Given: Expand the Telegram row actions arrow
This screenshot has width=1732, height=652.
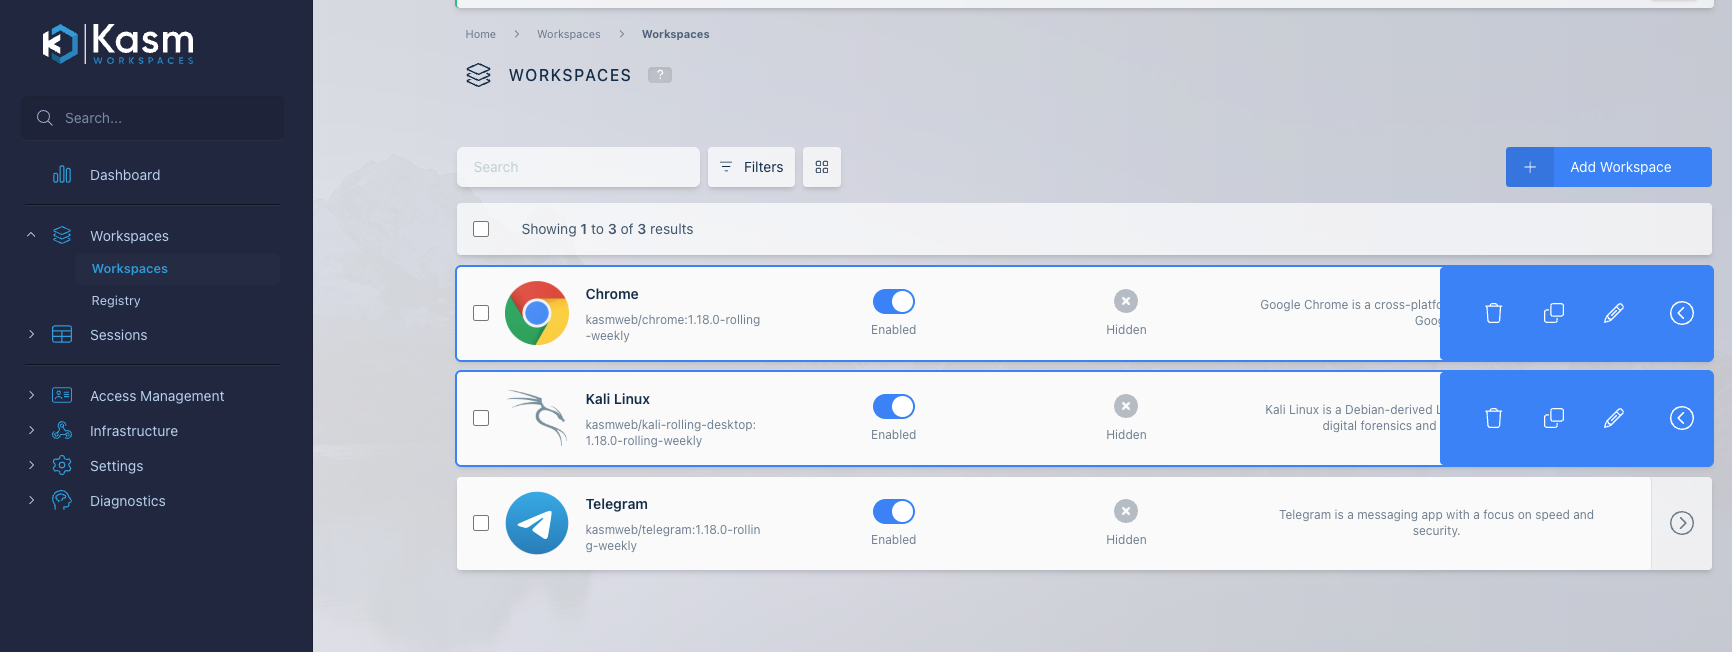Looking at the screenshot, I should click(1681, 523).
